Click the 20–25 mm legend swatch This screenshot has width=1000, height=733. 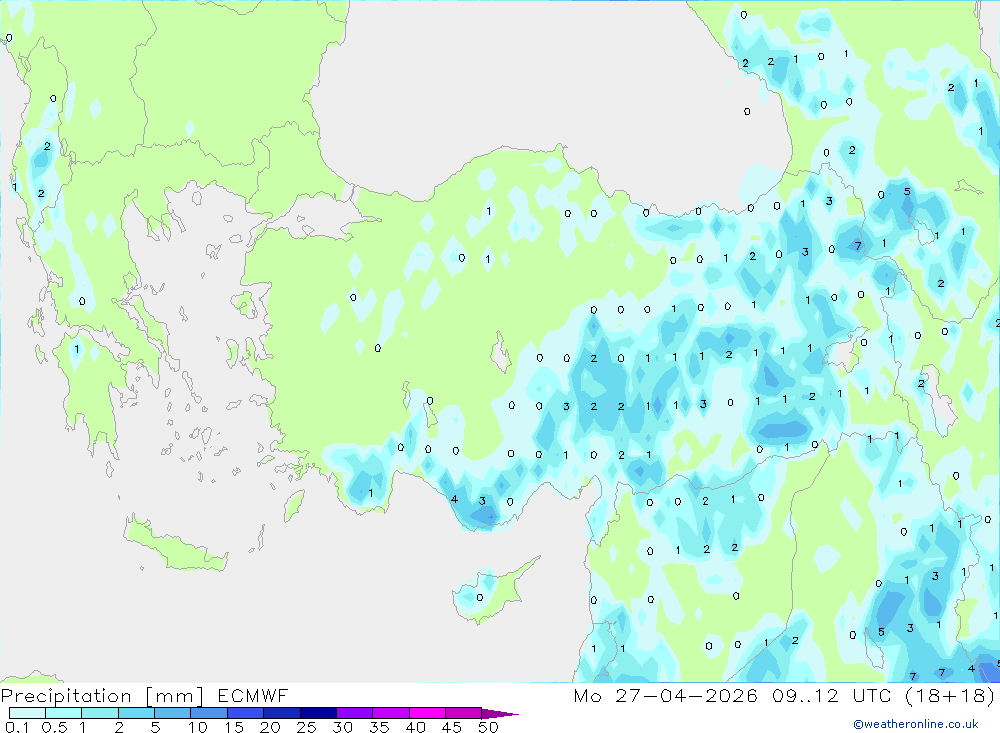coord(282,713)
